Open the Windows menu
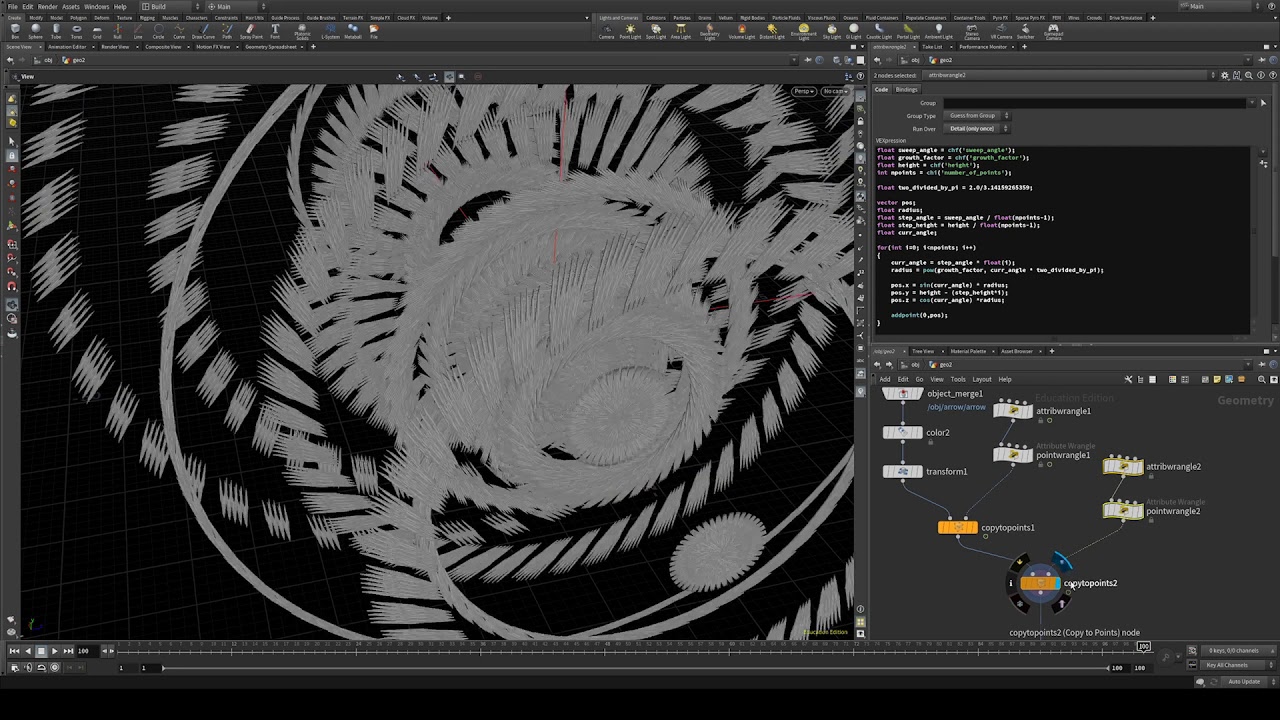The width and height of the screenshot is (1280, 720). (96, 6)
